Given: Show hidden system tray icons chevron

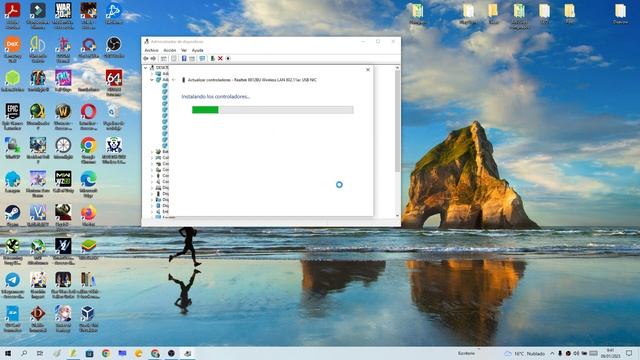Looking at the screenshot, I should coord(552,353).
